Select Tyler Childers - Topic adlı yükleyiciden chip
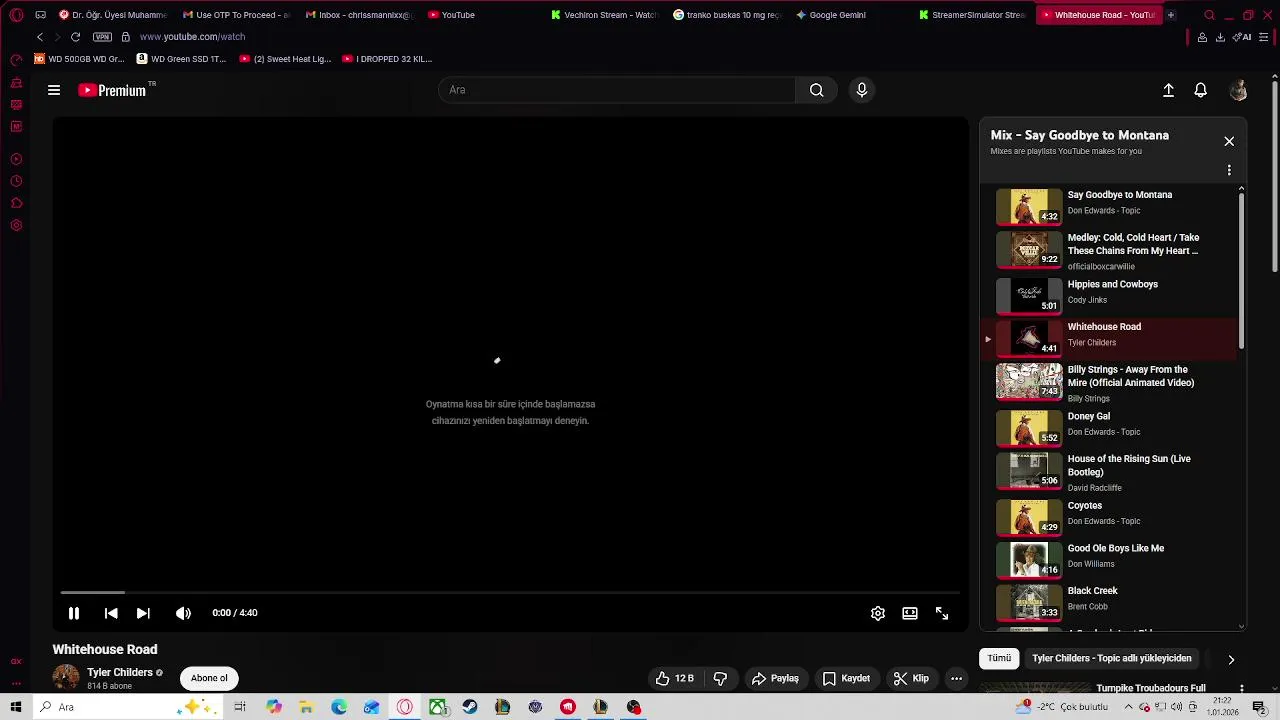Screen dimensions: 1280x720 tap(1111, 658)
